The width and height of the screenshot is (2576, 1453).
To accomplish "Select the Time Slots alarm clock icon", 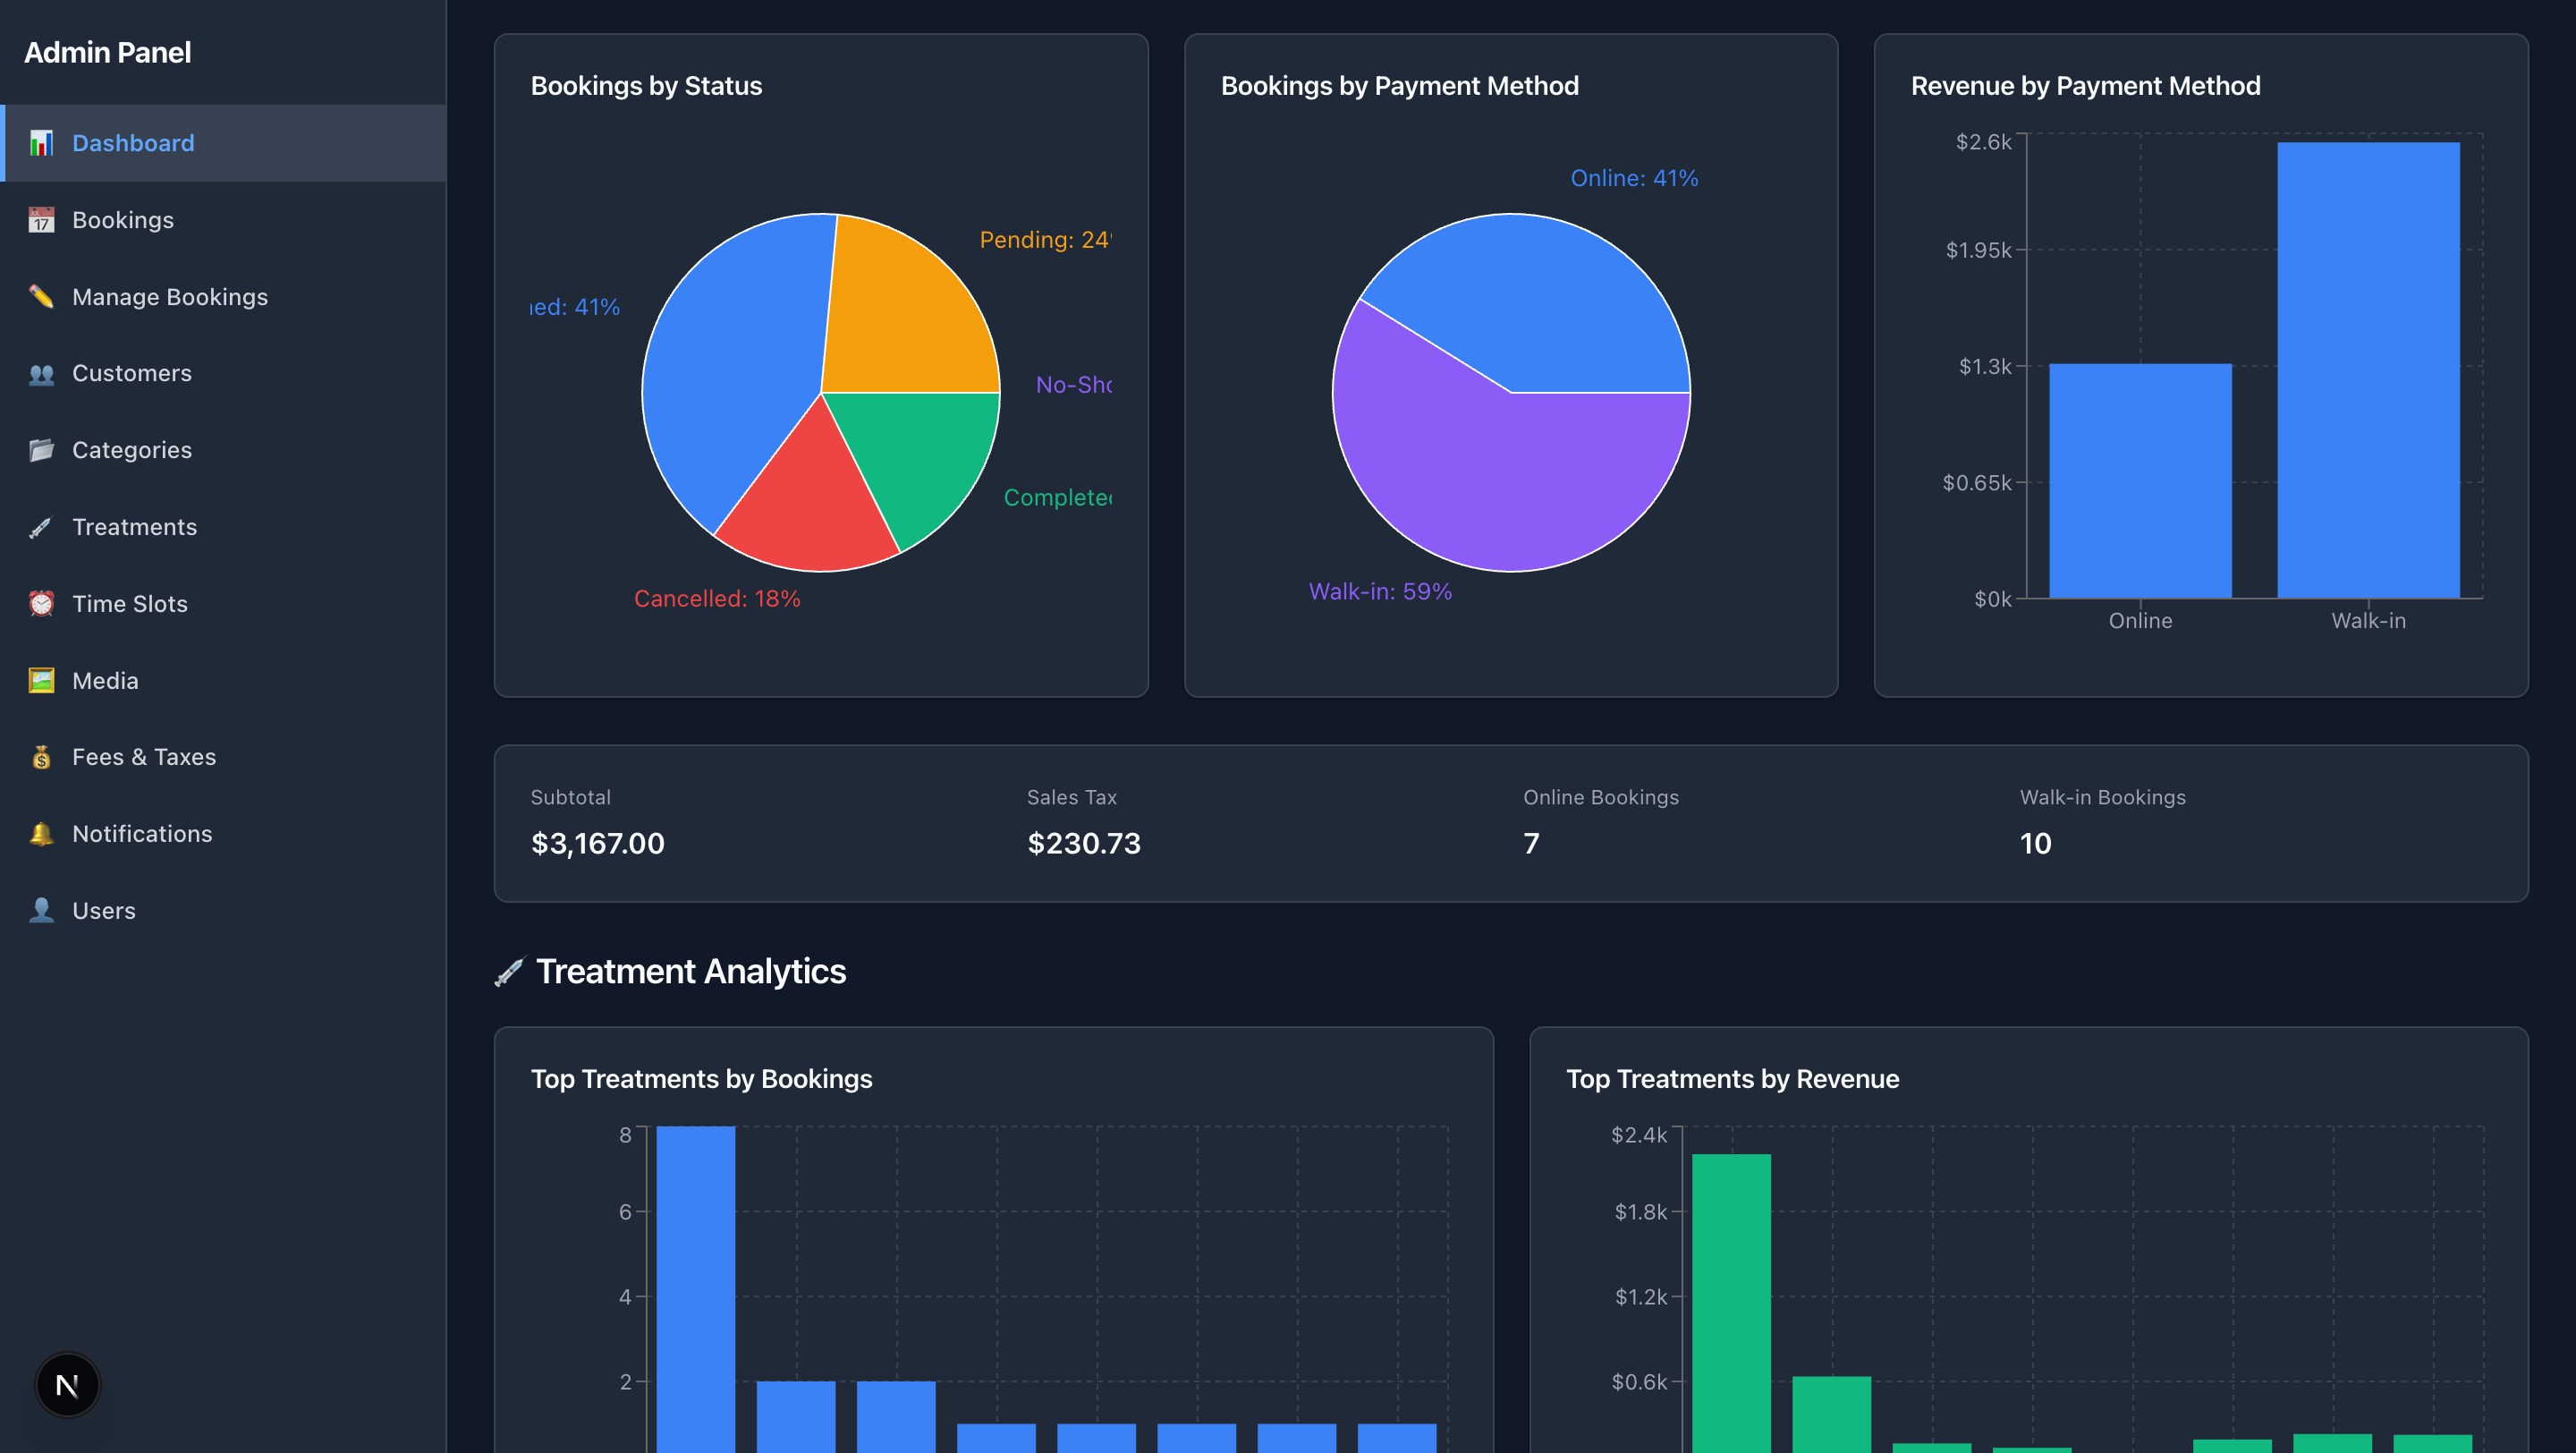I will click(41, 603).
